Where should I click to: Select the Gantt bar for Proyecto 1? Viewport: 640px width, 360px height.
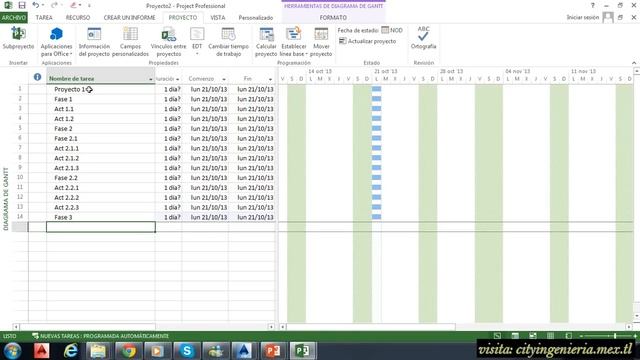(376, 89)
